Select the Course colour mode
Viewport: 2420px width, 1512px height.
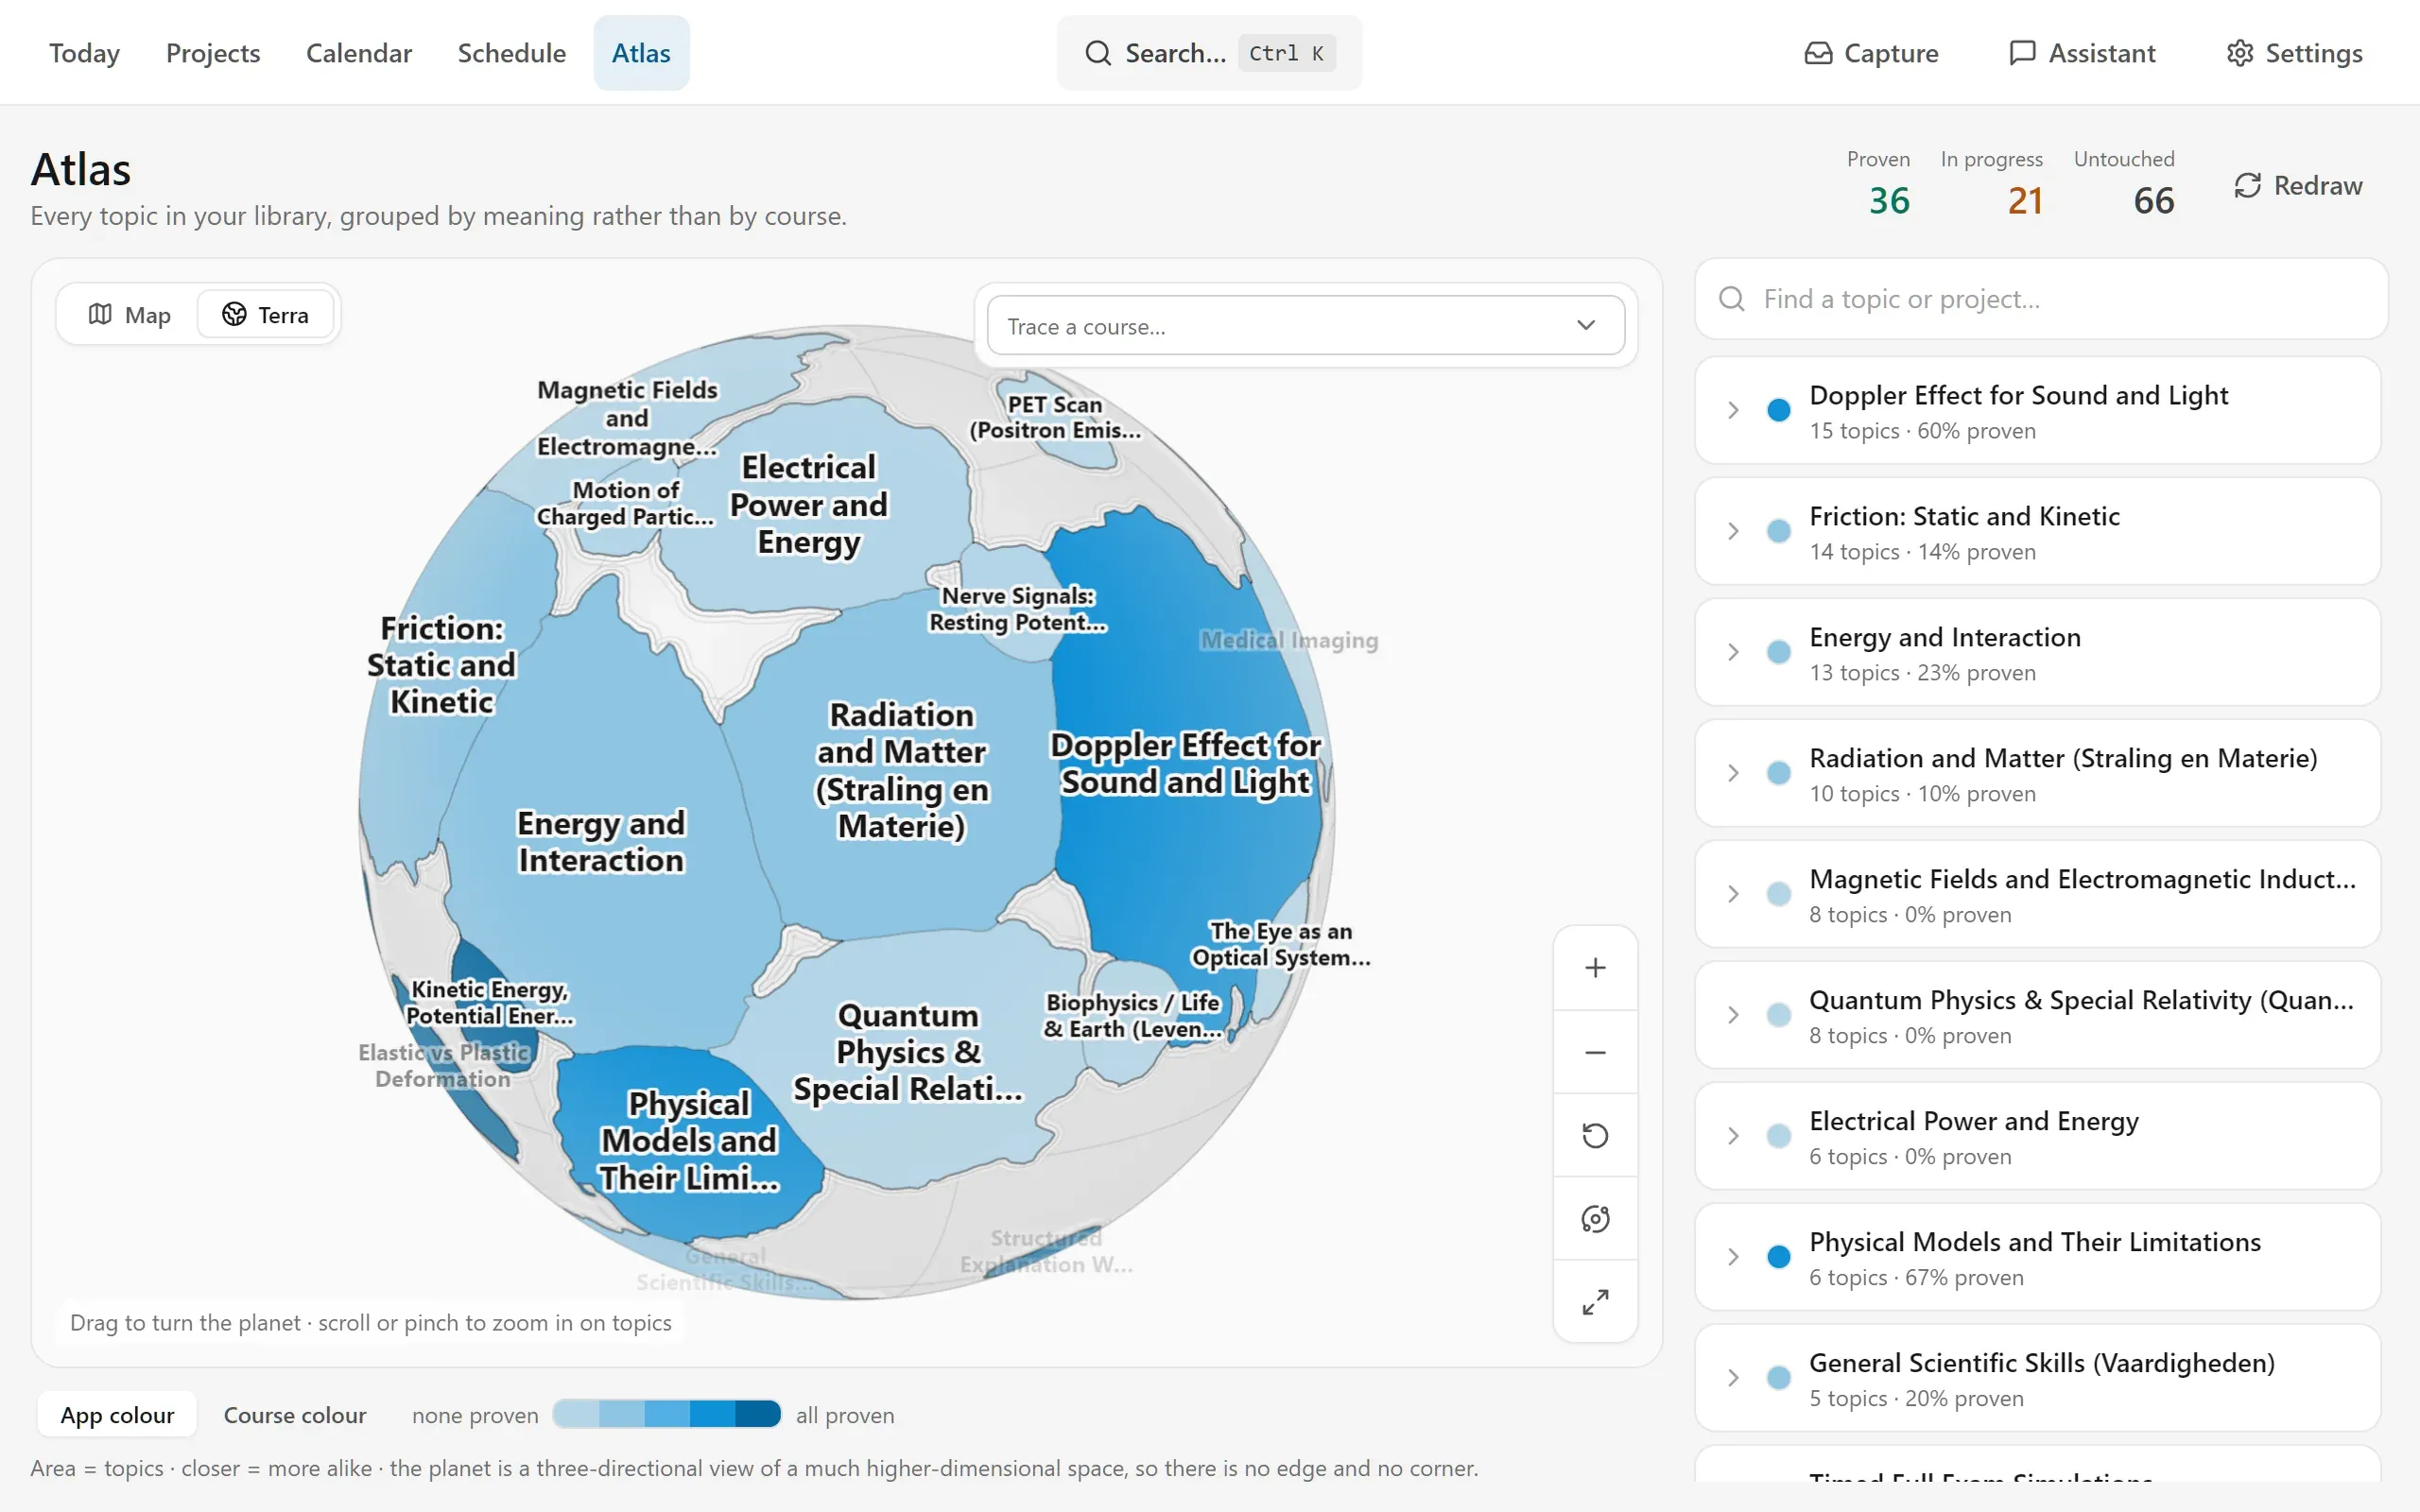point(295,1415)
